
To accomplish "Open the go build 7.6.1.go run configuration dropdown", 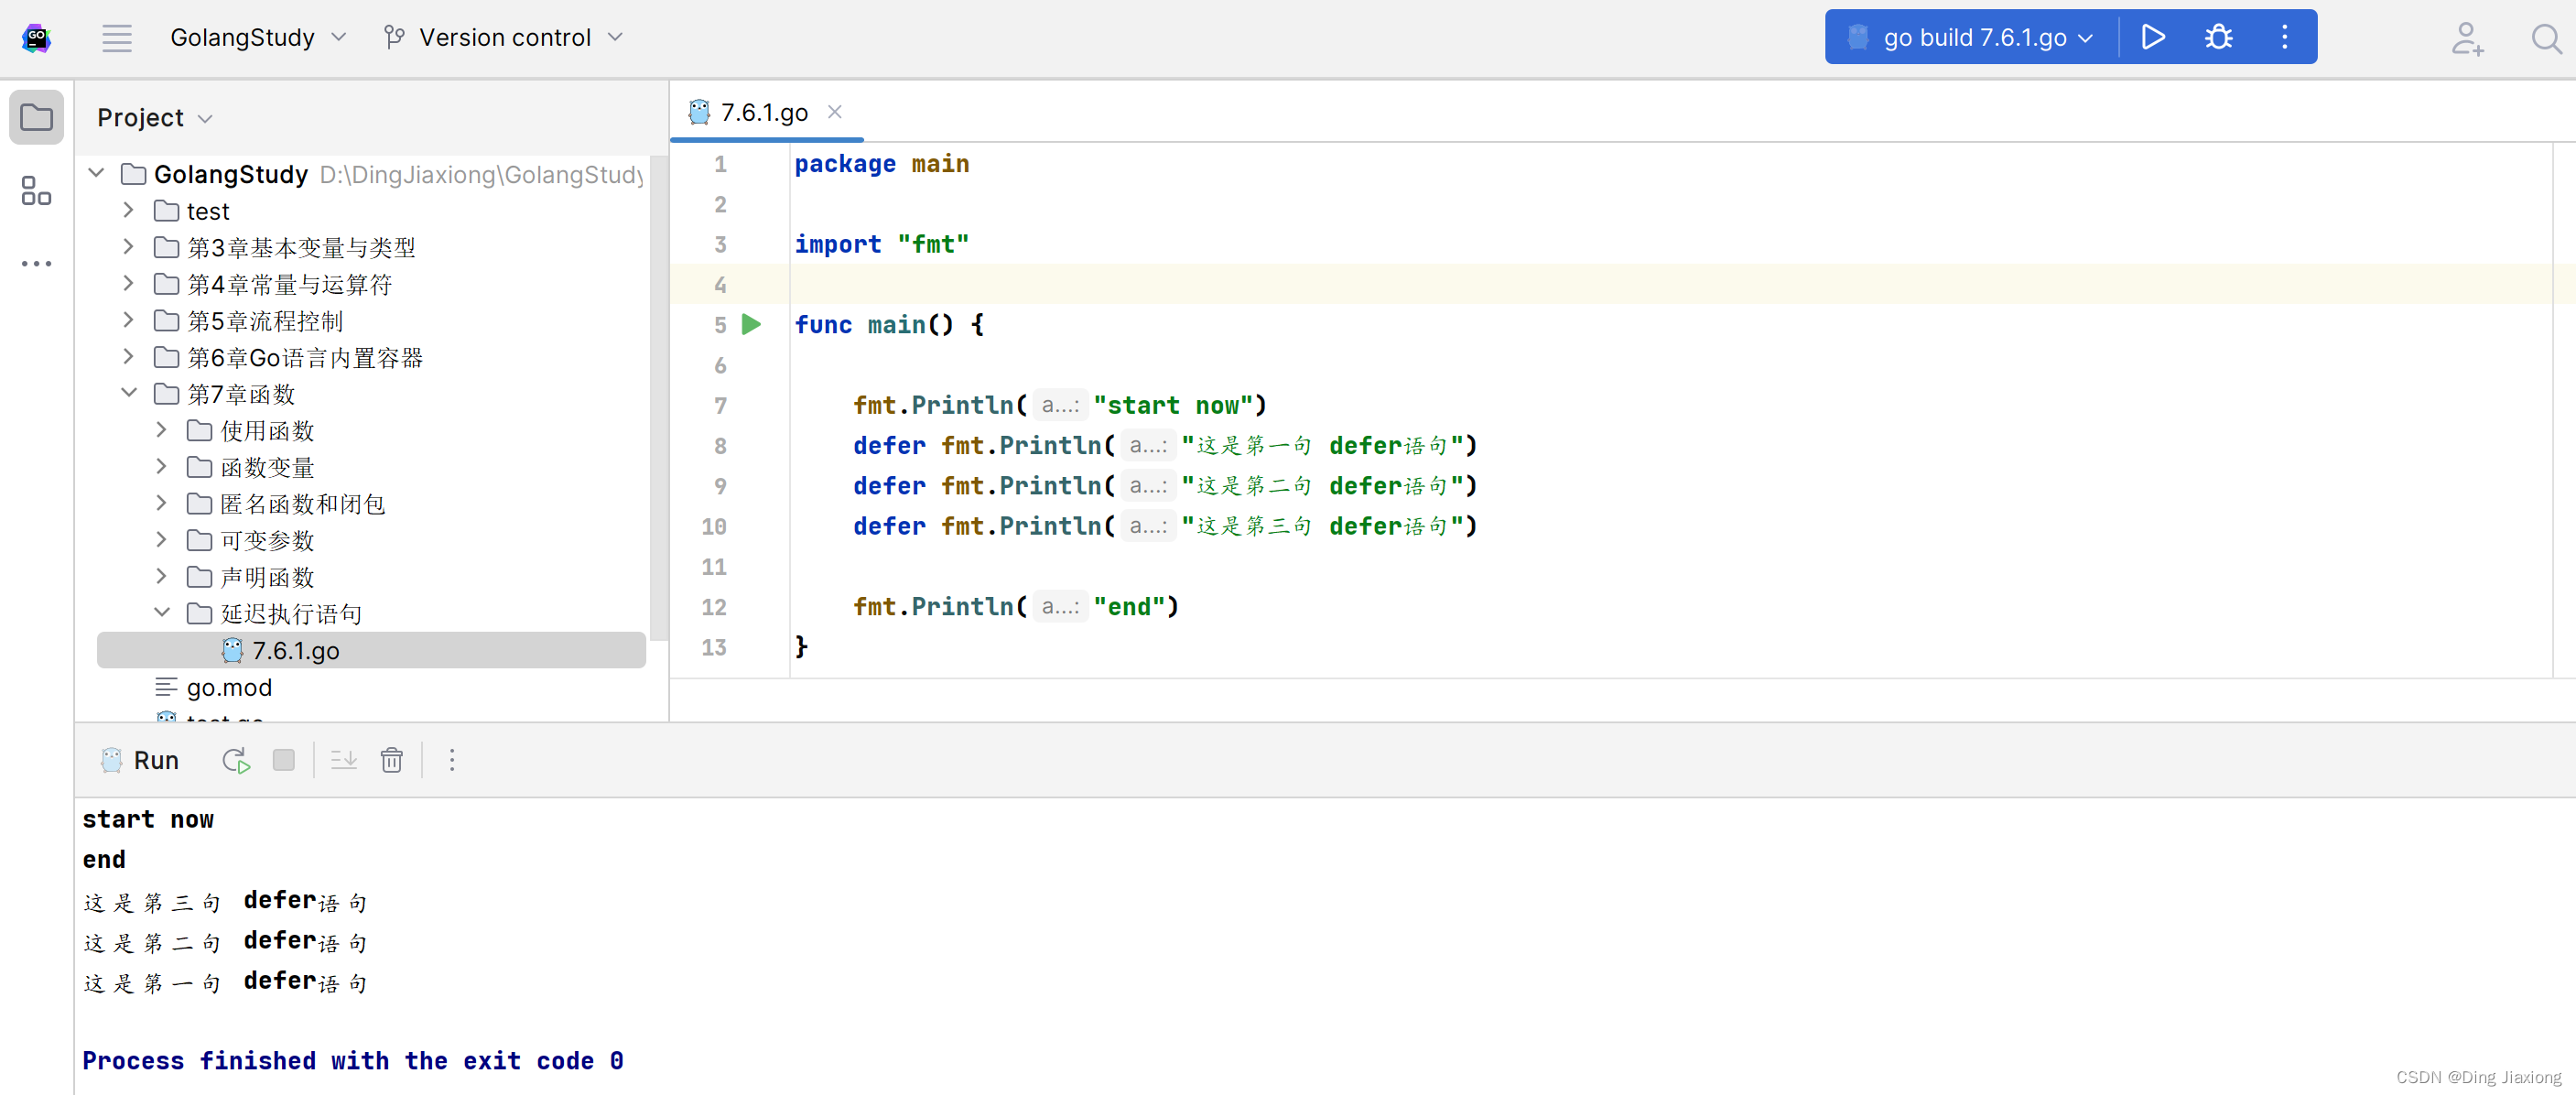I will (x=1969, y=38).
